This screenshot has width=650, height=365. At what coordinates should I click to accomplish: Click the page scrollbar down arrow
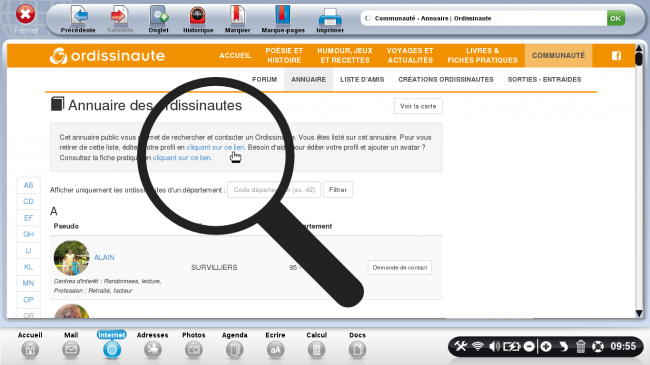pyautogui.click(x=639, y=314)
